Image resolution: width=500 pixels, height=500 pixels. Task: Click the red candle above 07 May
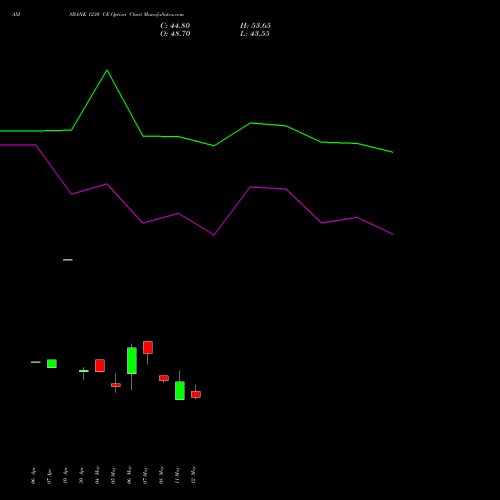click(x=148, y=347)
